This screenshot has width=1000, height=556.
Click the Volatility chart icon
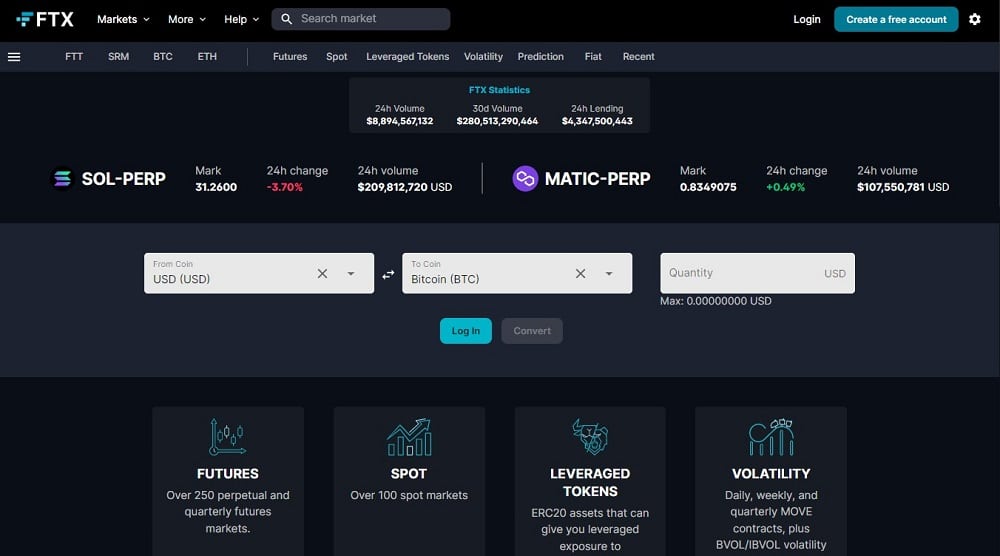click(771, 437)
